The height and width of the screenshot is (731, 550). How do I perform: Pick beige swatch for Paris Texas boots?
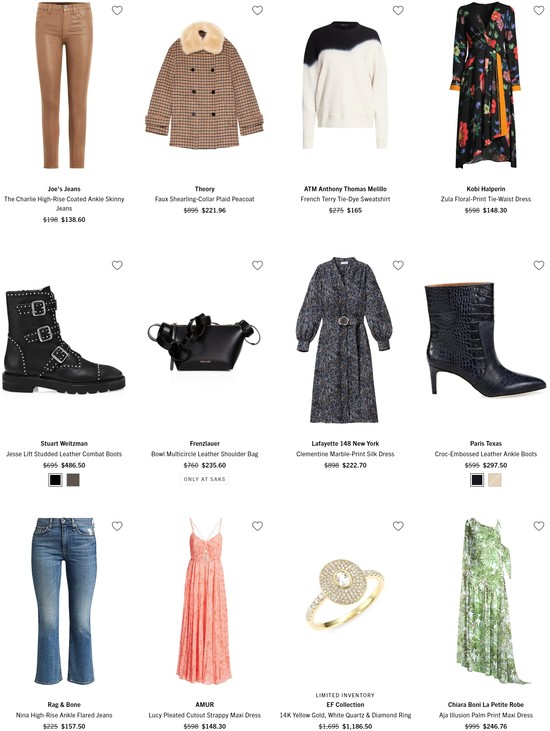(495, 480)
